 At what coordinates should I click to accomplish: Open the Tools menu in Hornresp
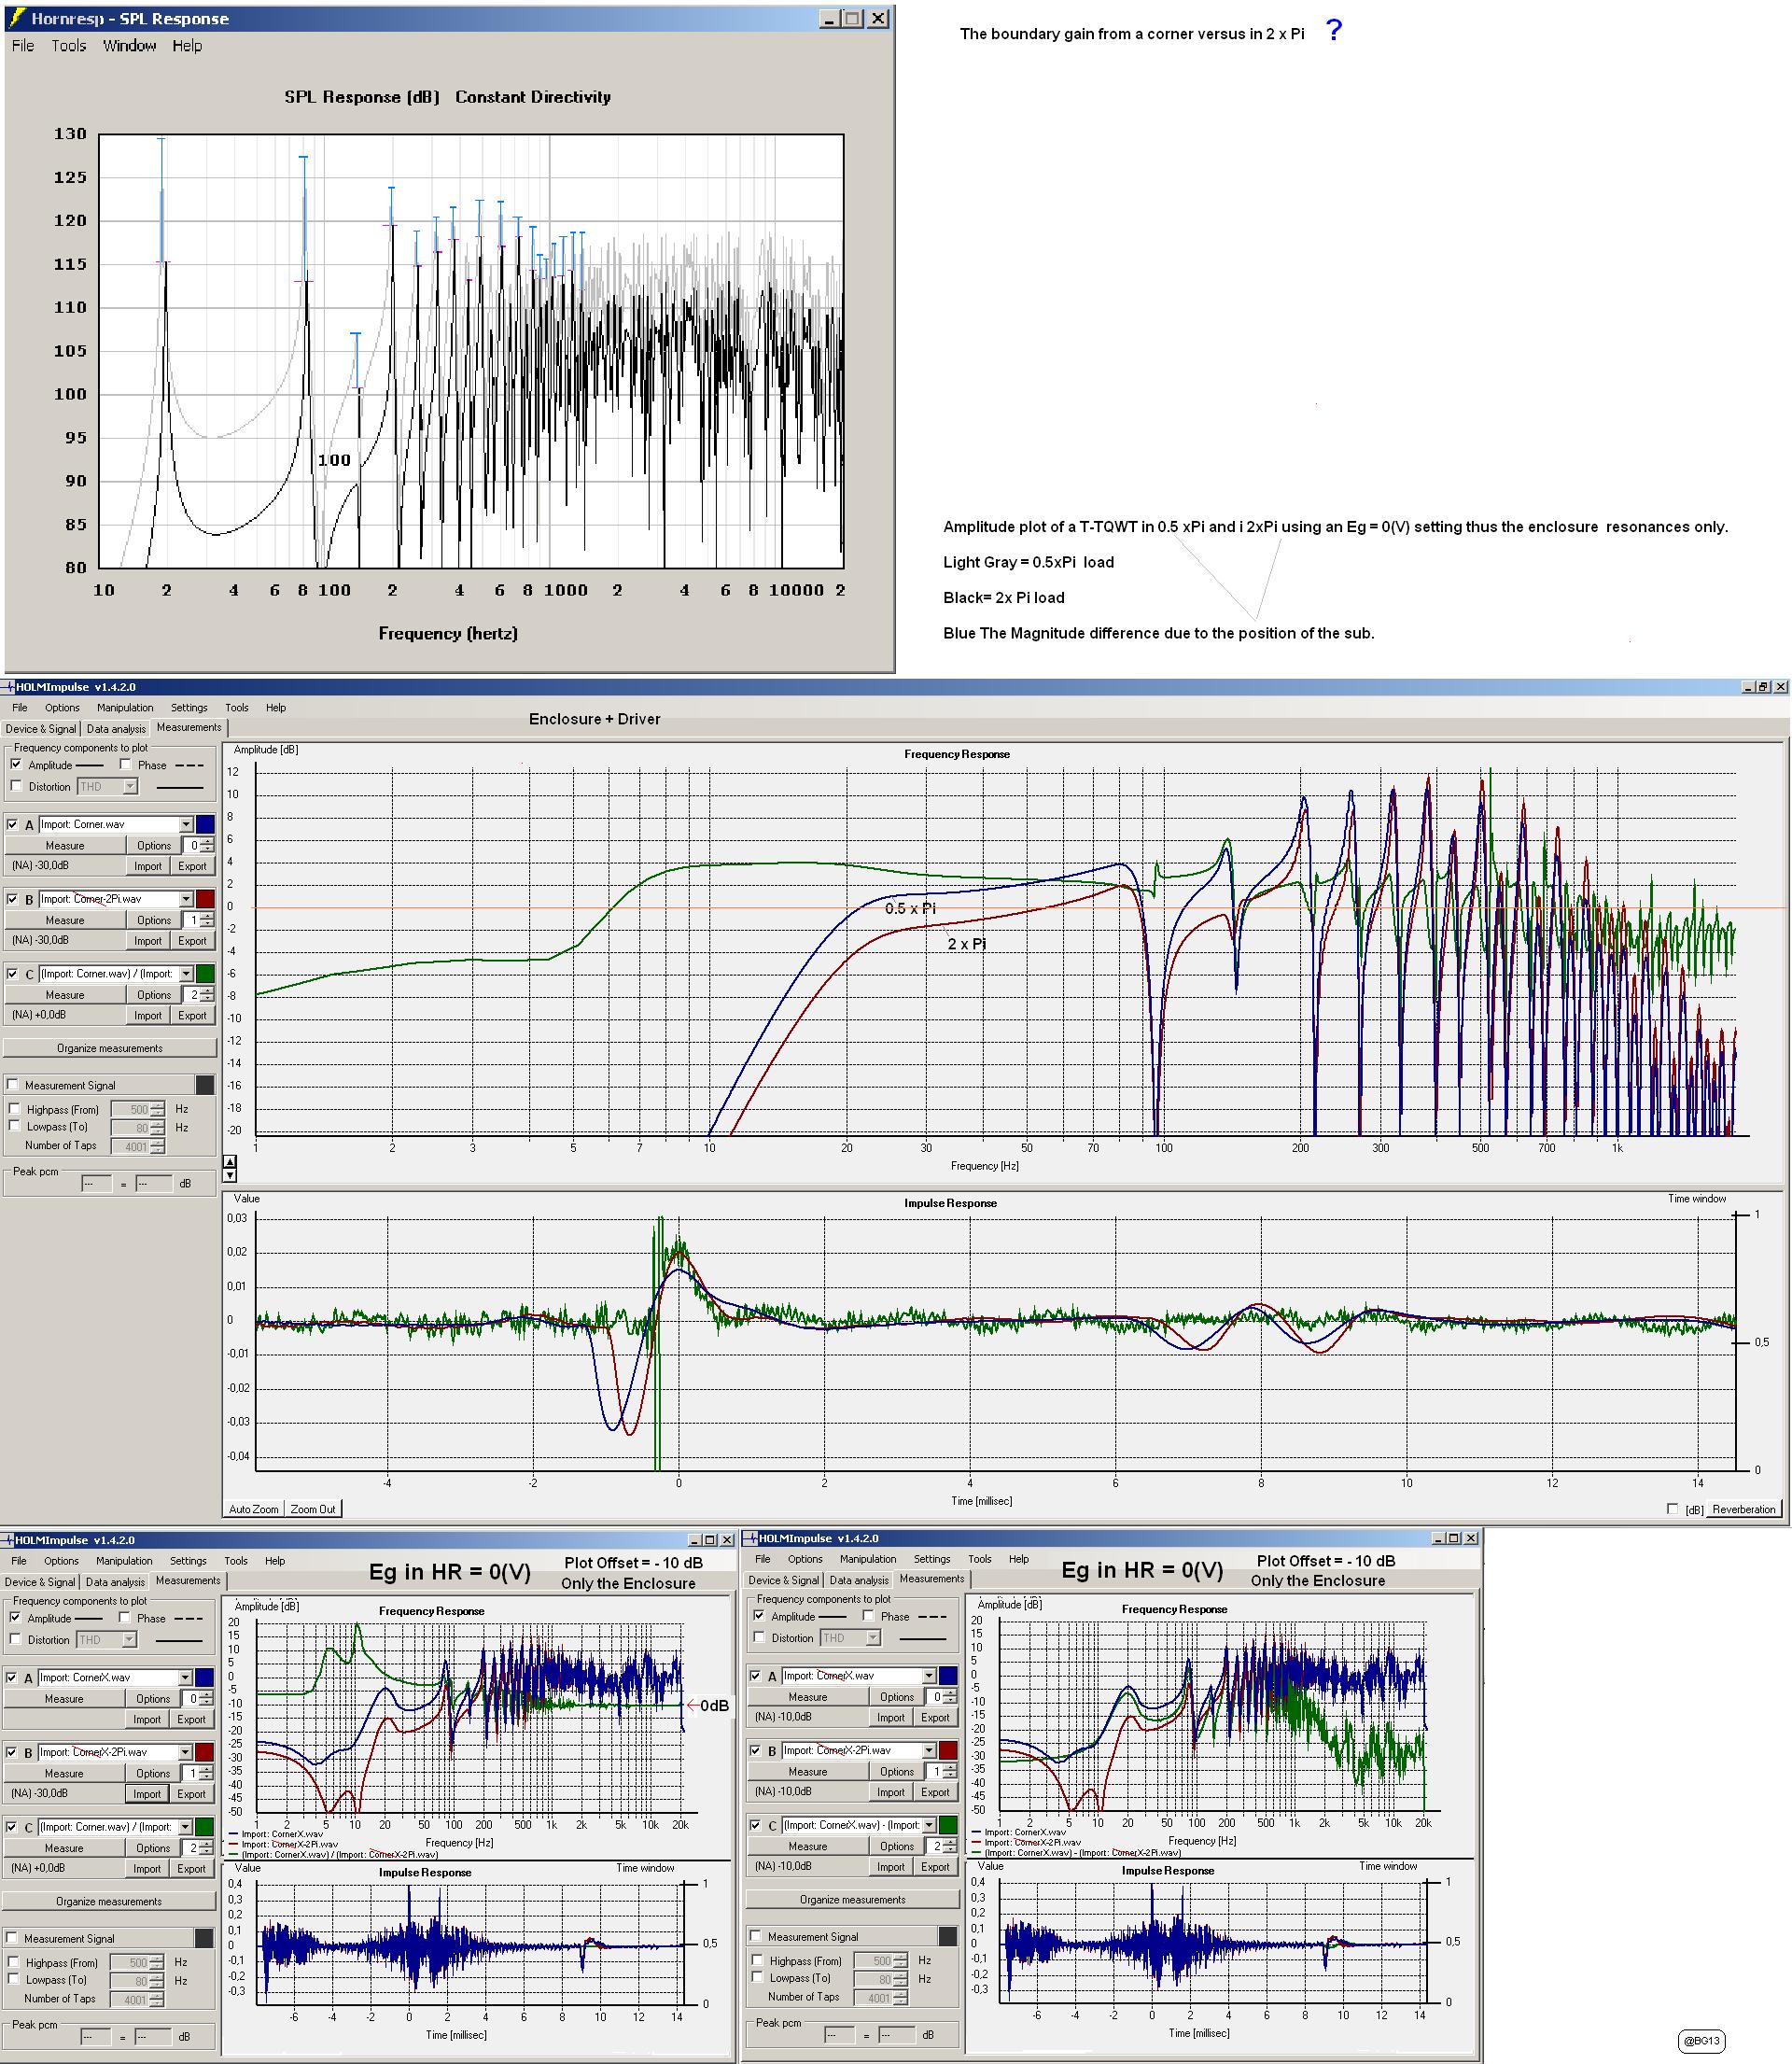(x=69, y=46)
